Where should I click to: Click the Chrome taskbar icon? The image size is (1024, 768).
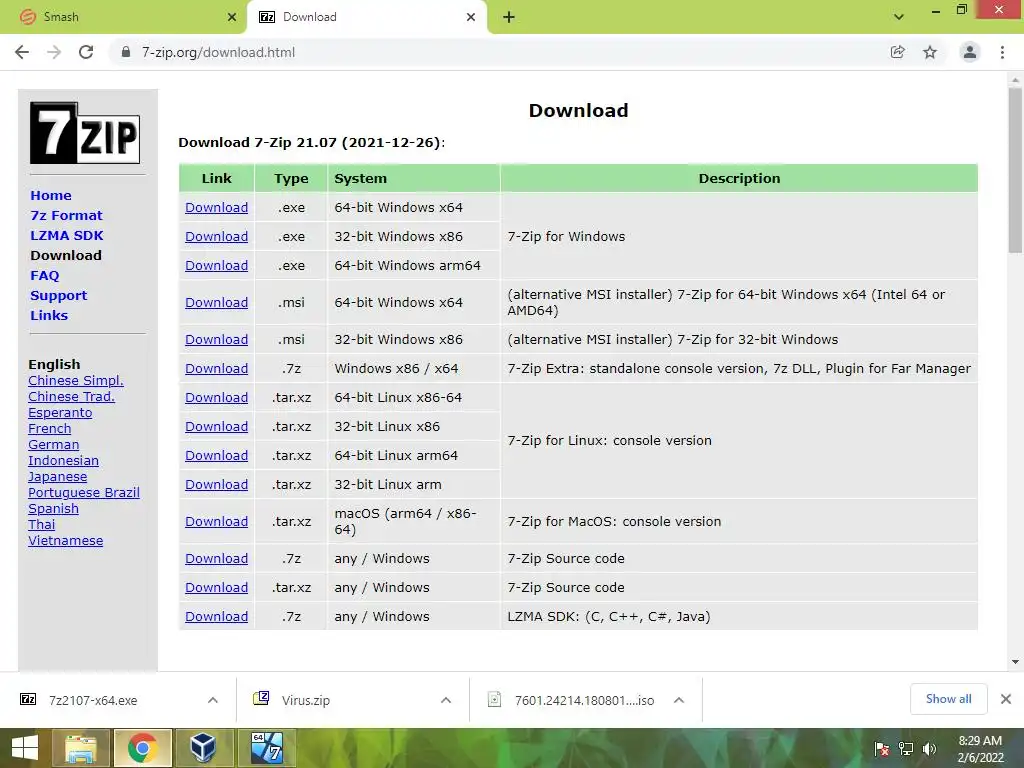142,748
